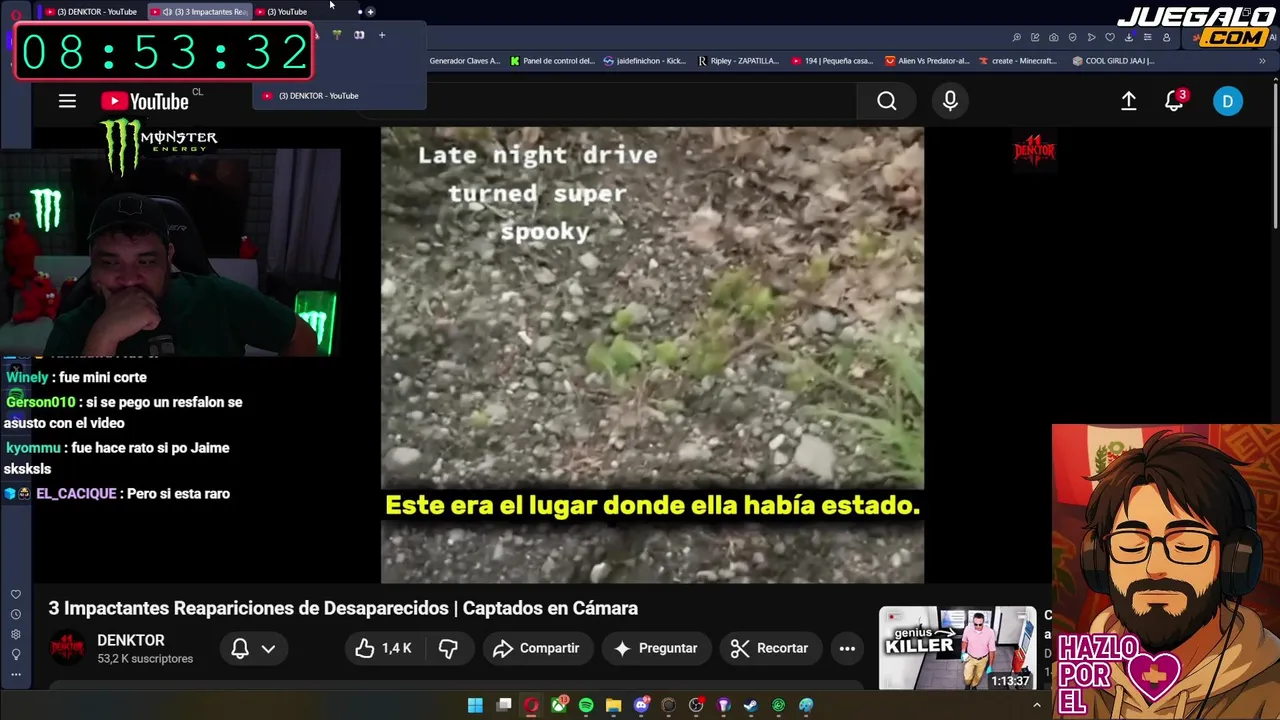Open a new browser tab with plus button
This screenshot has height=720, width=1280.
(370, 12)
